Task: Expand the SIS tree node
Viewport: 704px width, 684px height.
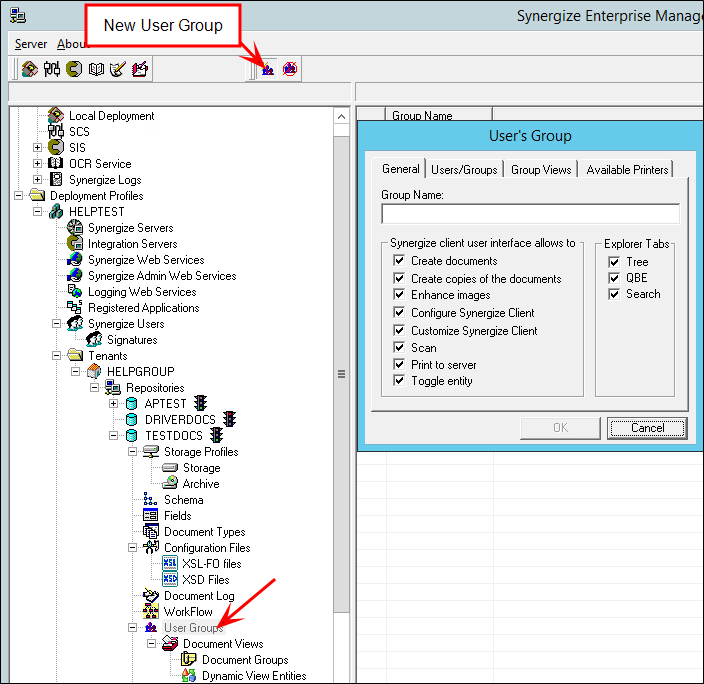Action: (x=38, y=148)
